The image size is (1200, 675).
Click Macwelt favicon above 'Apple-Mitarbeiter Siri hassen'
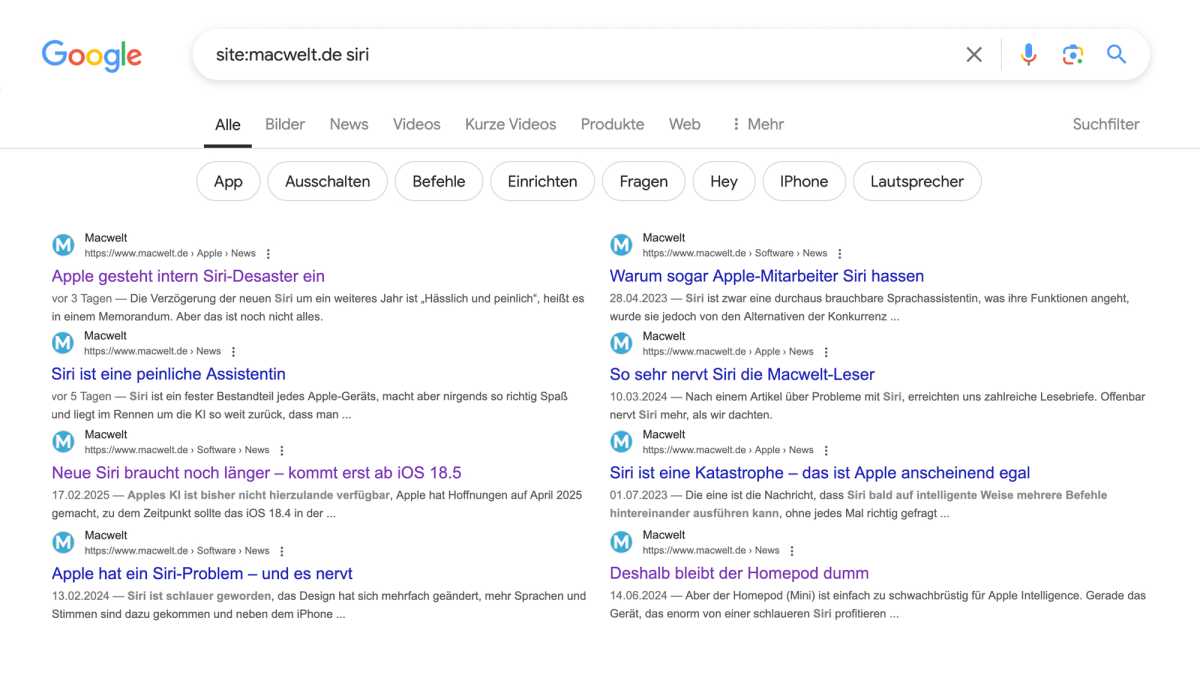click(x=621, y=245)
